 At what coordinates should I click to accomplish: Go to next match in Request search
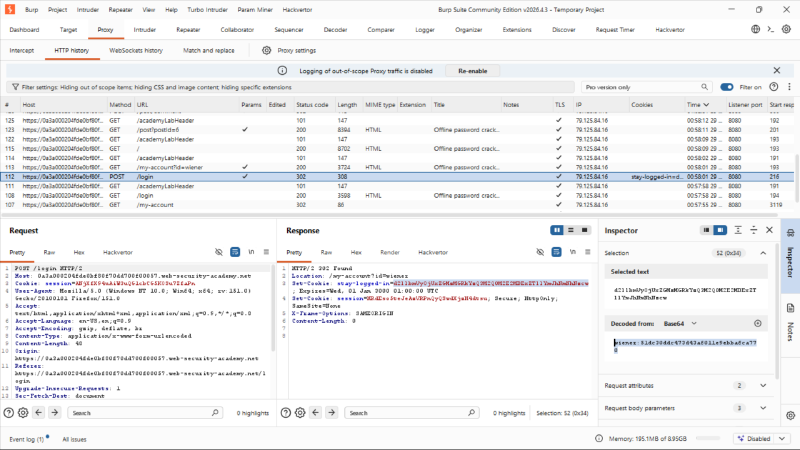click(55, 412)
